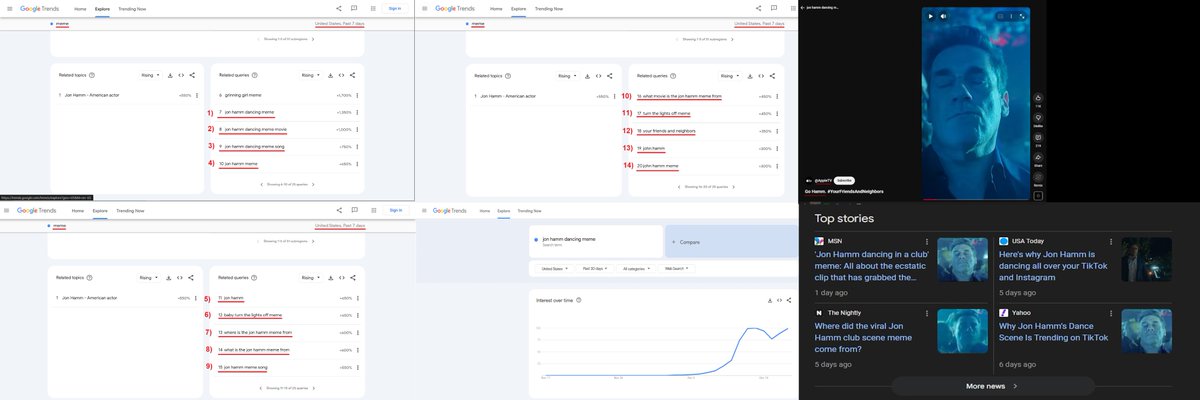Image resolution: width=1200 pixels, height=400 pixels.
Task: Select Trending Now in the window listing queries 16–20
Action: 548,8
